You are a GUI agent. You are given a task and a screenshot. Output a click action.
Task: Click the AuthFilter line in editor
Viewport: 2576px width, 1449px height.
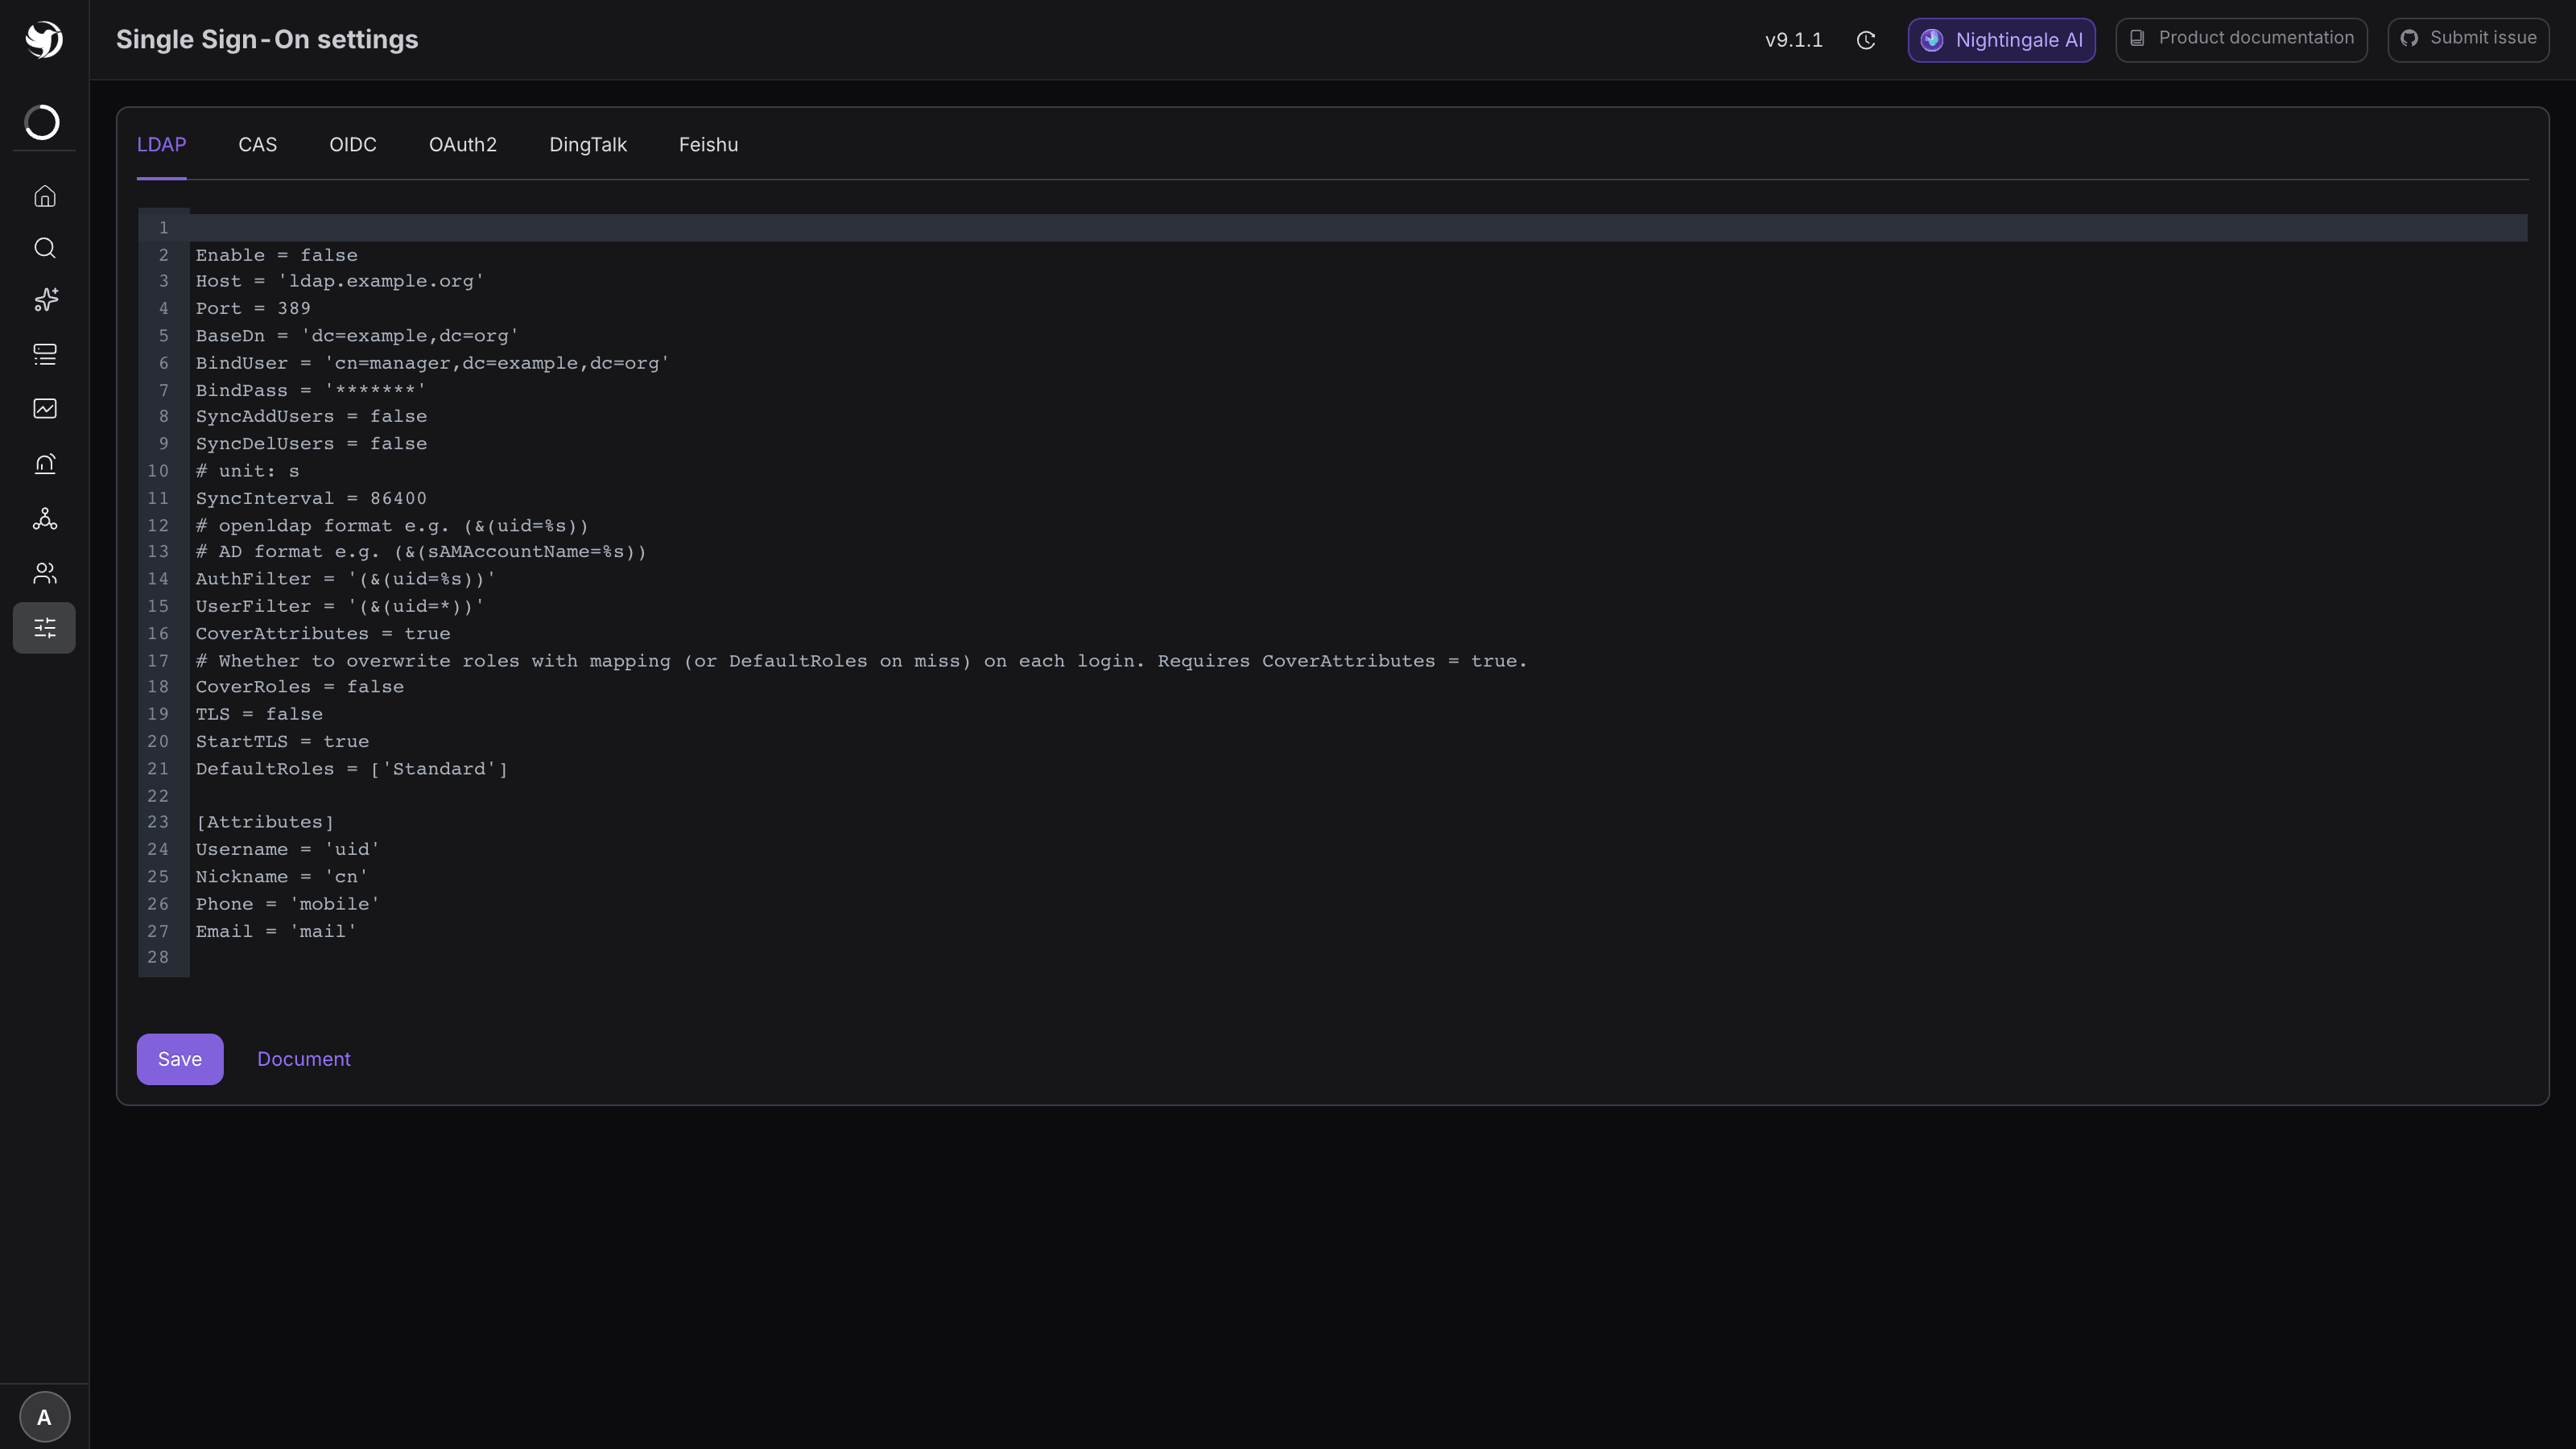pos(346,579)
